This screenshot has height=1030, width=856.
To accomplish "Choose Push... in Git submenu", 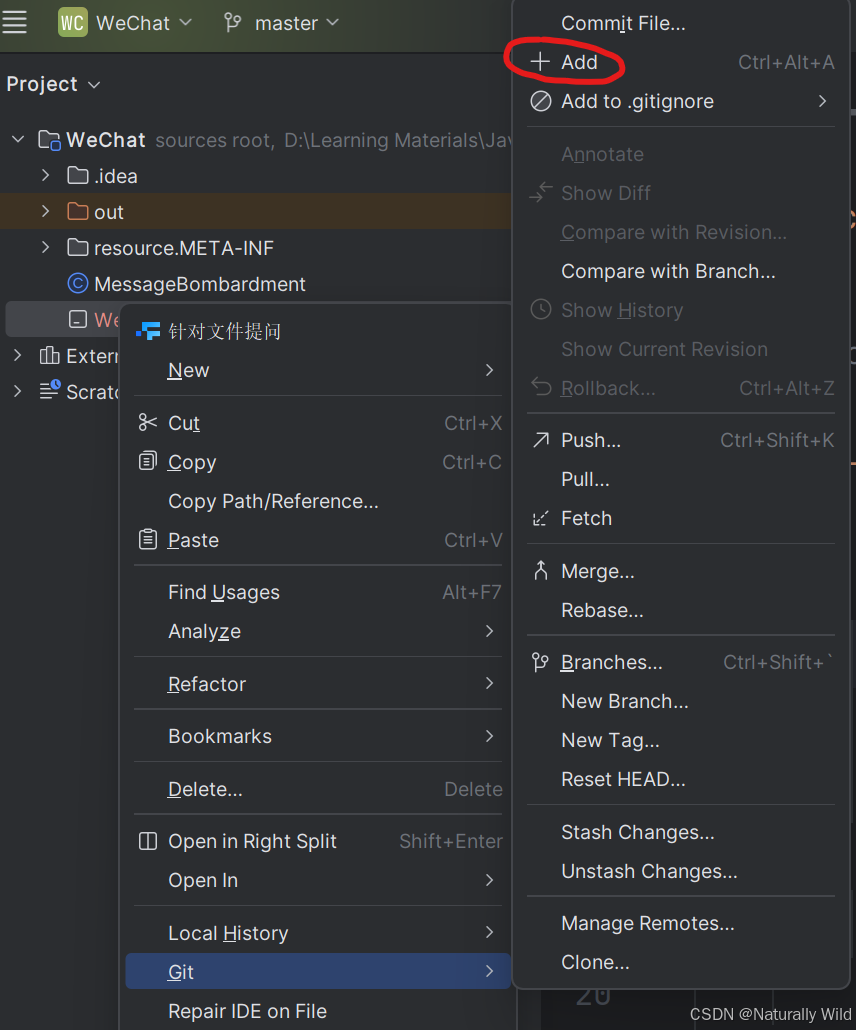I will pyautogui.click(x=681, y=440).
